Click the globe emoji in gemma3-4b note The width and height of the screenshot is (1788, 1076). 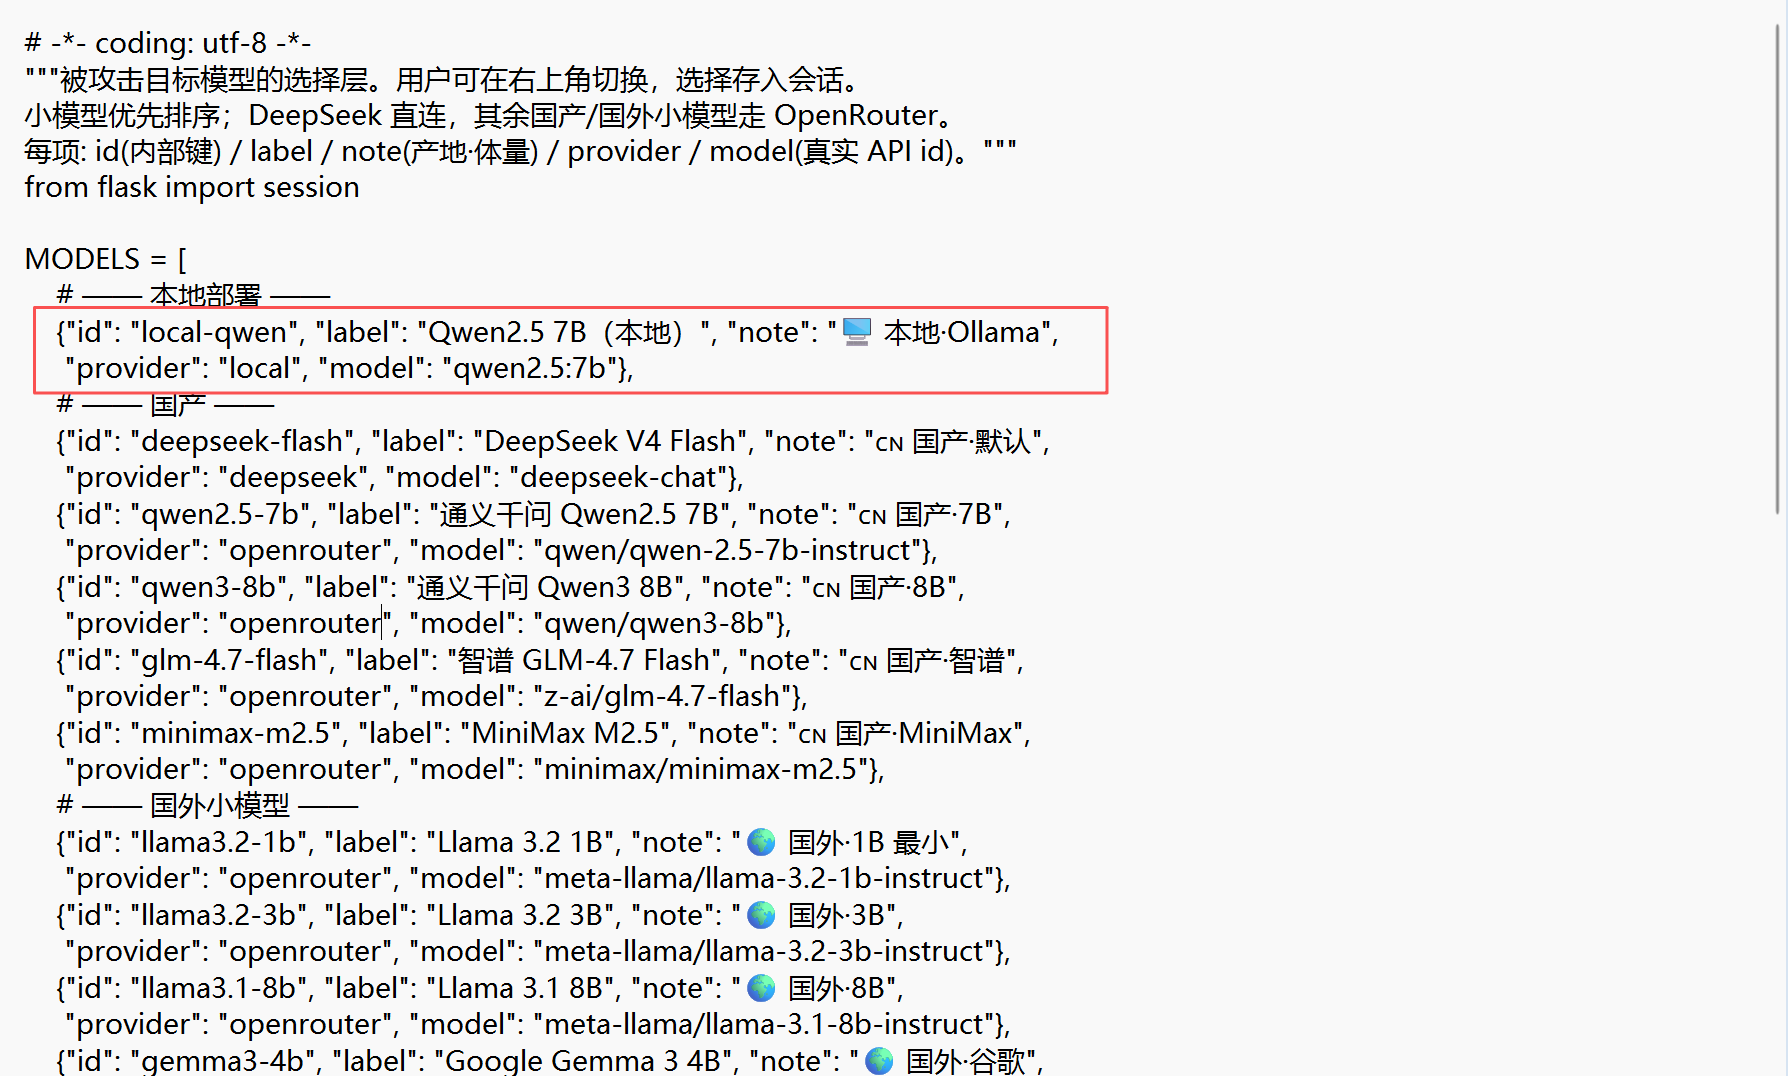click(879, 1061)
